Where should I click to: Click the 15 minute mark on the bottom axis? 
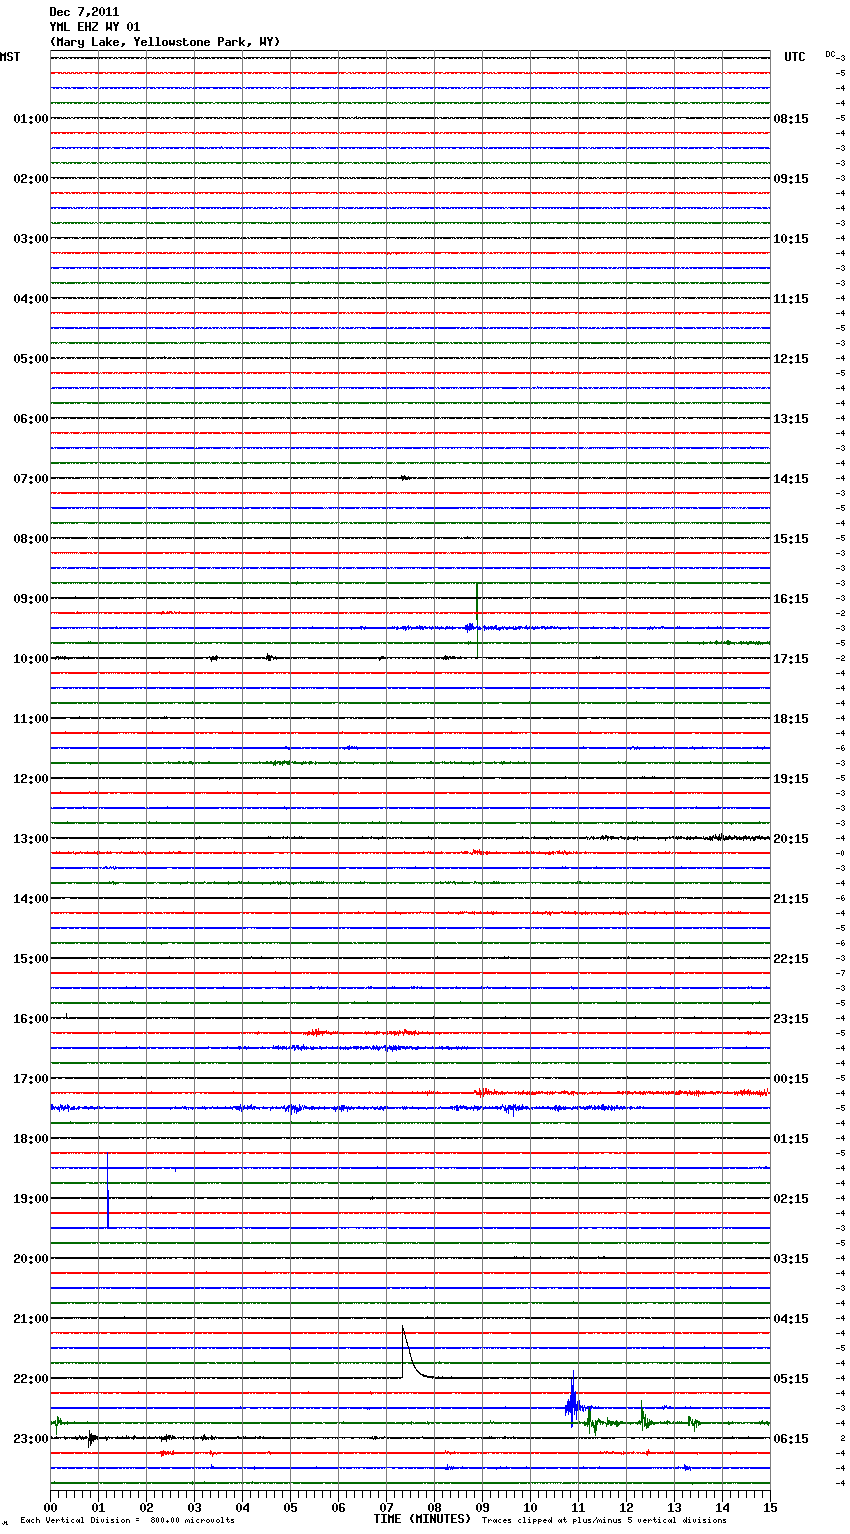770,1507
